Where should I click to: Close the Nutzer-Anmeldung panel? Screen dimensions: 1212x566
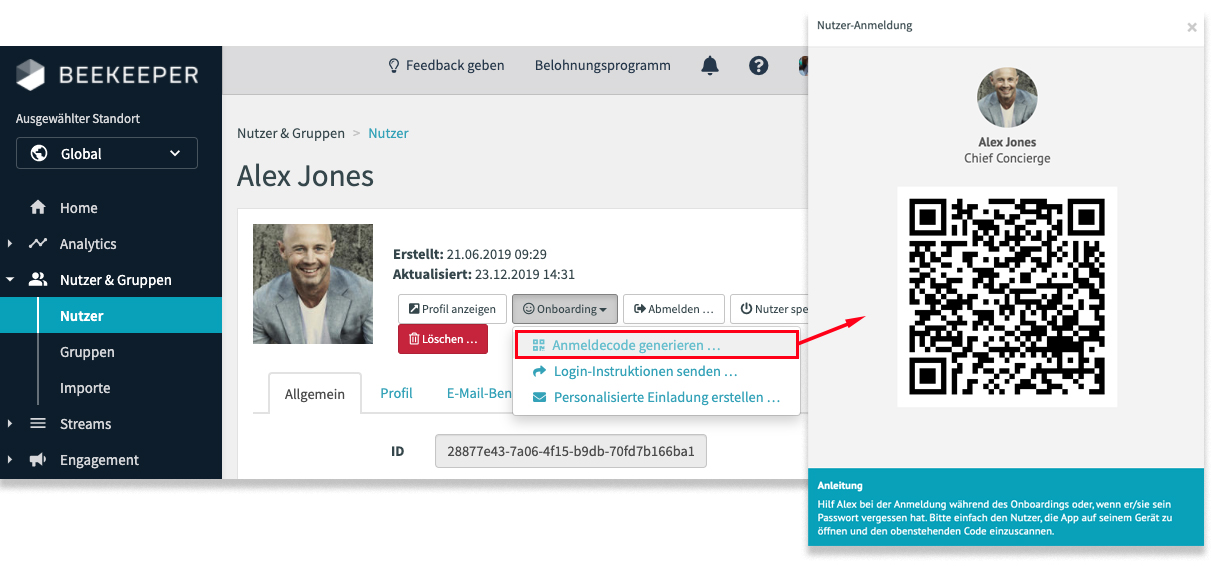coord(1191,28)
